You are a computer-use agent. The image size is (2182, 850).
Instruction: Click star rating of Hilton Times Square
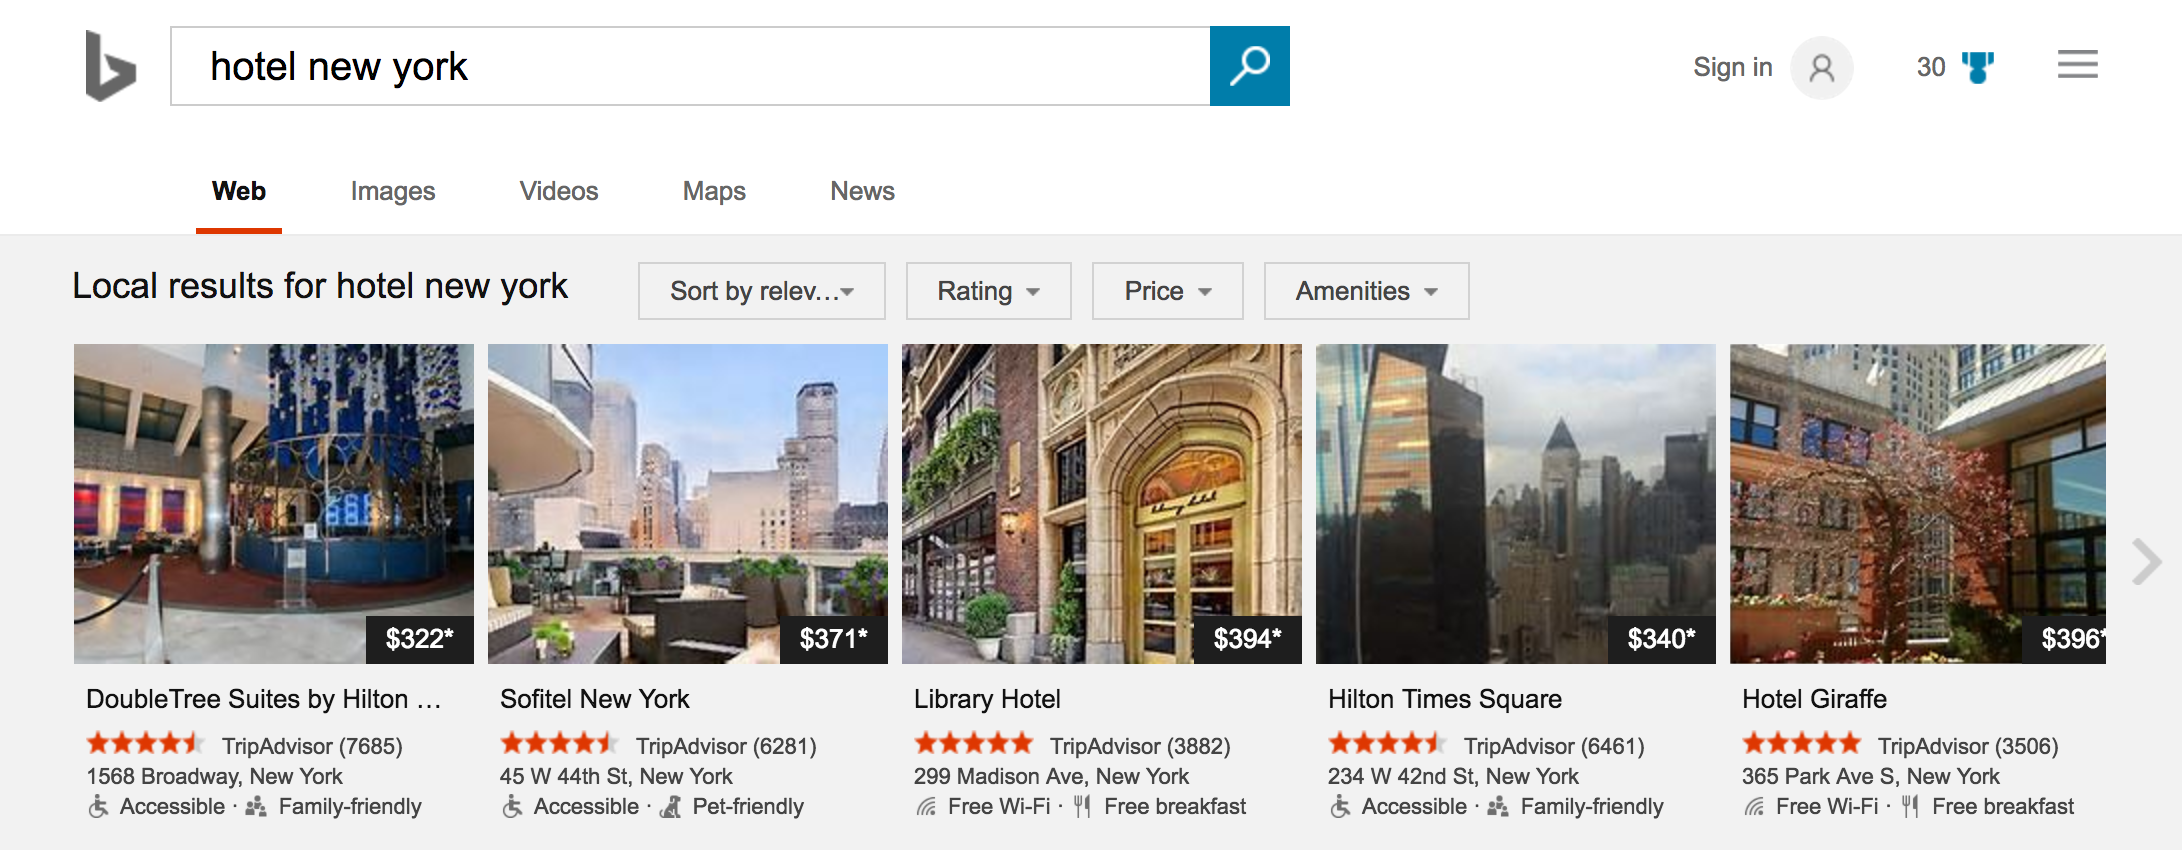1388,743
